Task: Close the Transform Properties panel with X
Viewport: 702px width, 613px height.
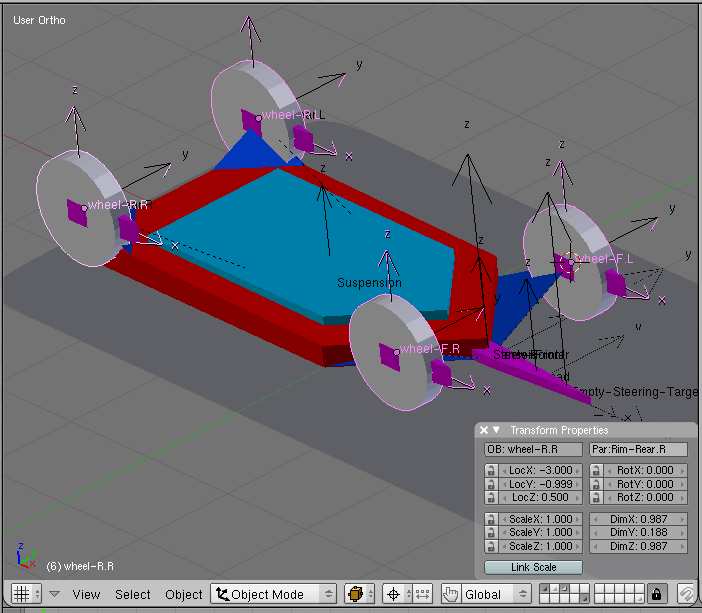Action: pos(484,430)
